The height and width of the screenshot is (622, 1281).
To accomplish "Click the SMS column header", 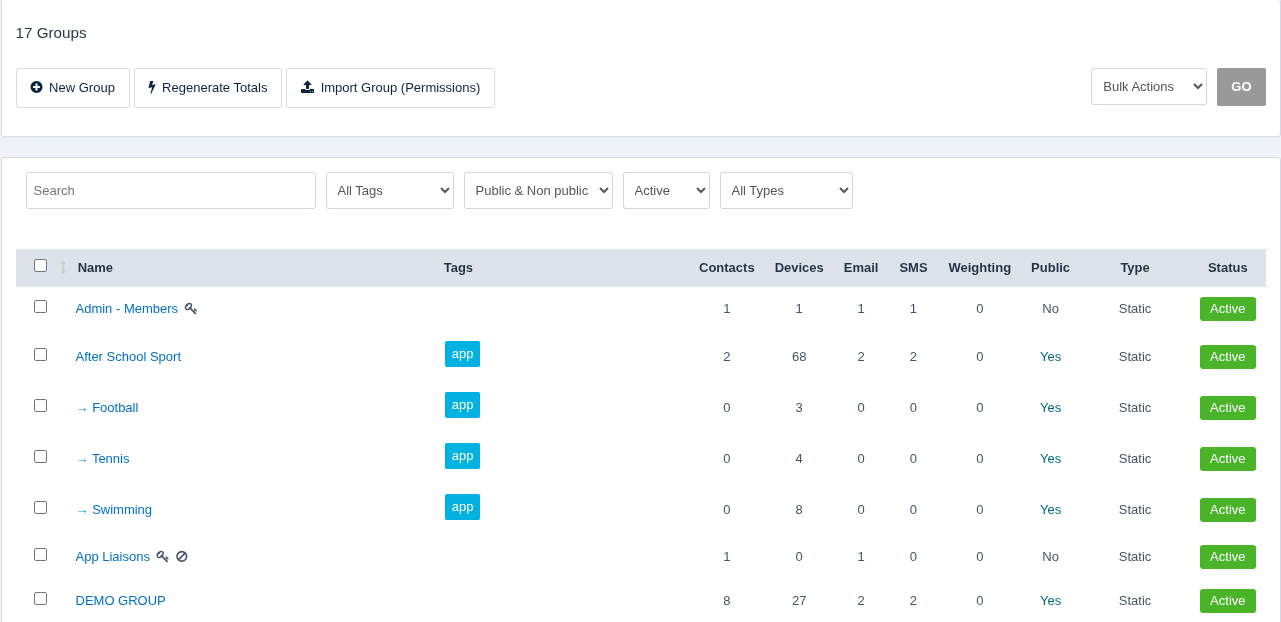I will click(913, 268).
